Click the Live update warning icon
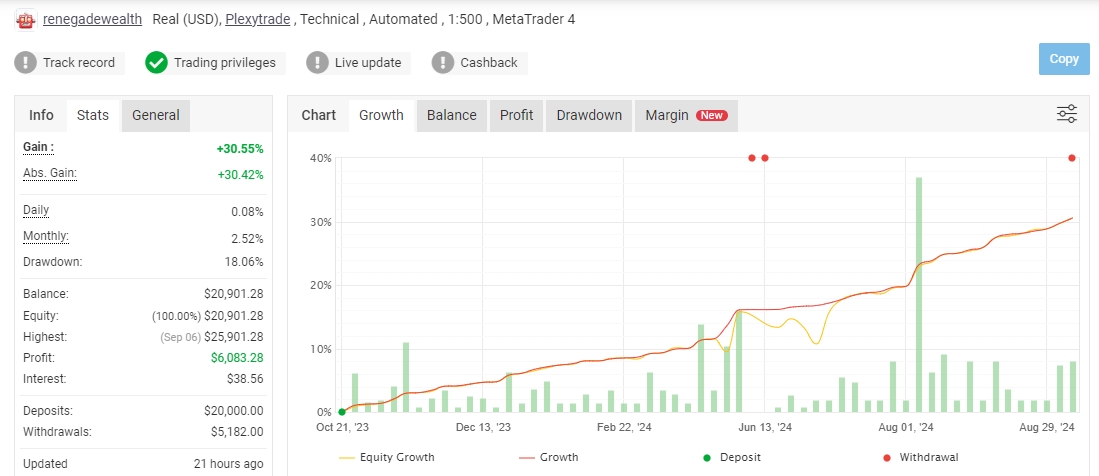The image size is (1099, 476). pos(318,62)
